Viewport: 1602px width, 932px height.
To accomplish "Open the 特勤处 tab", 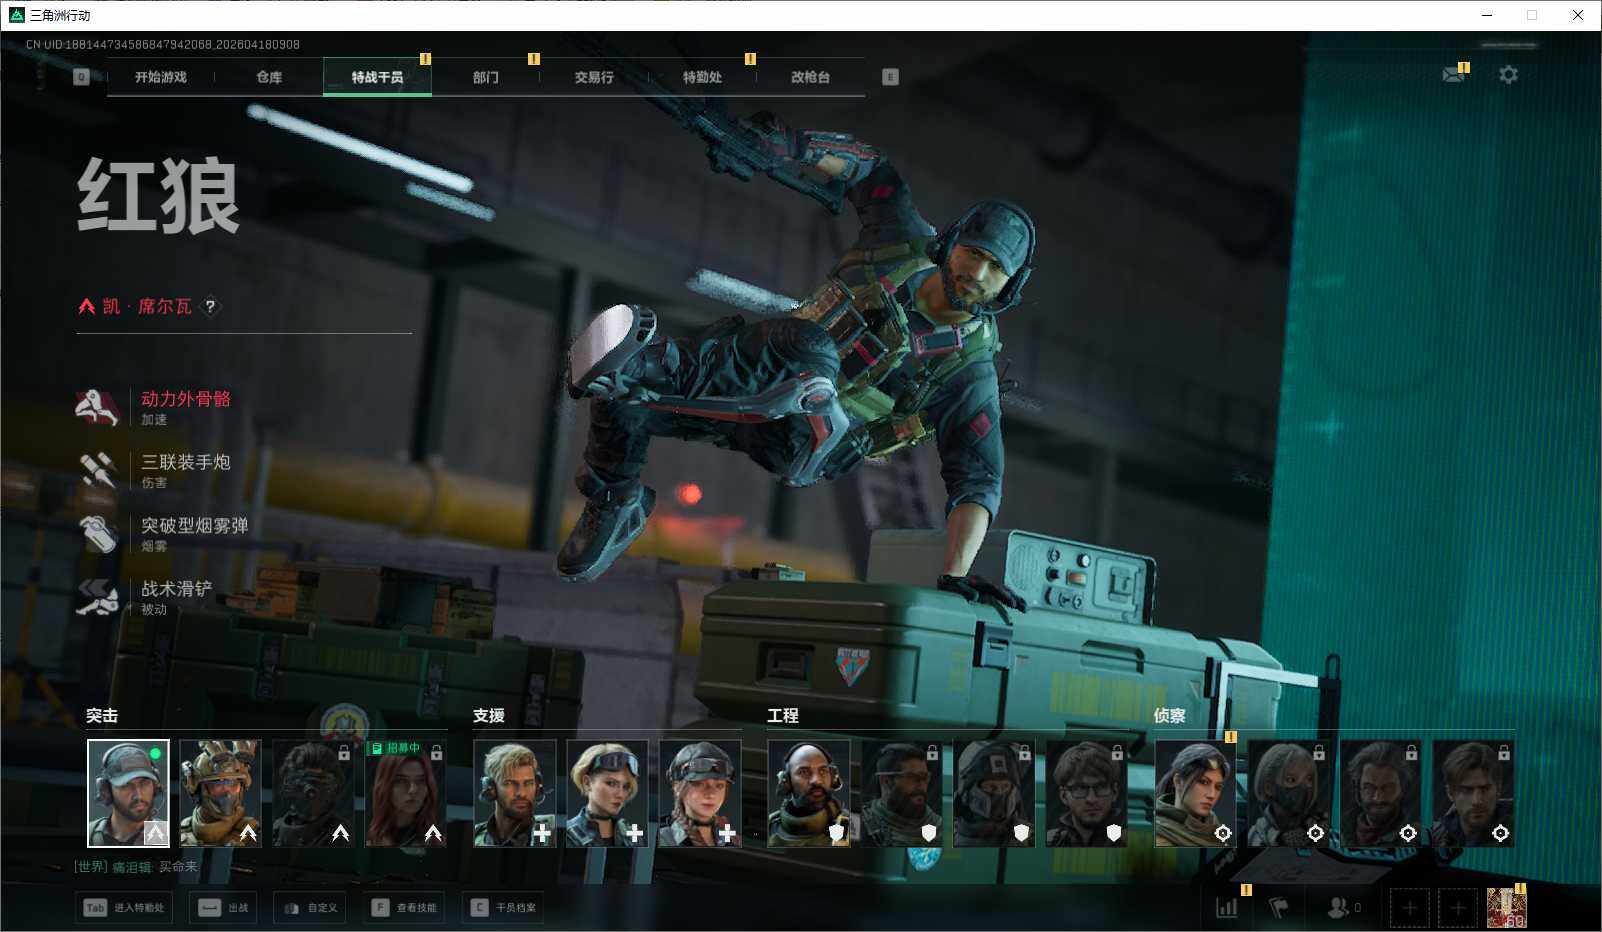I will click(702, 77).
